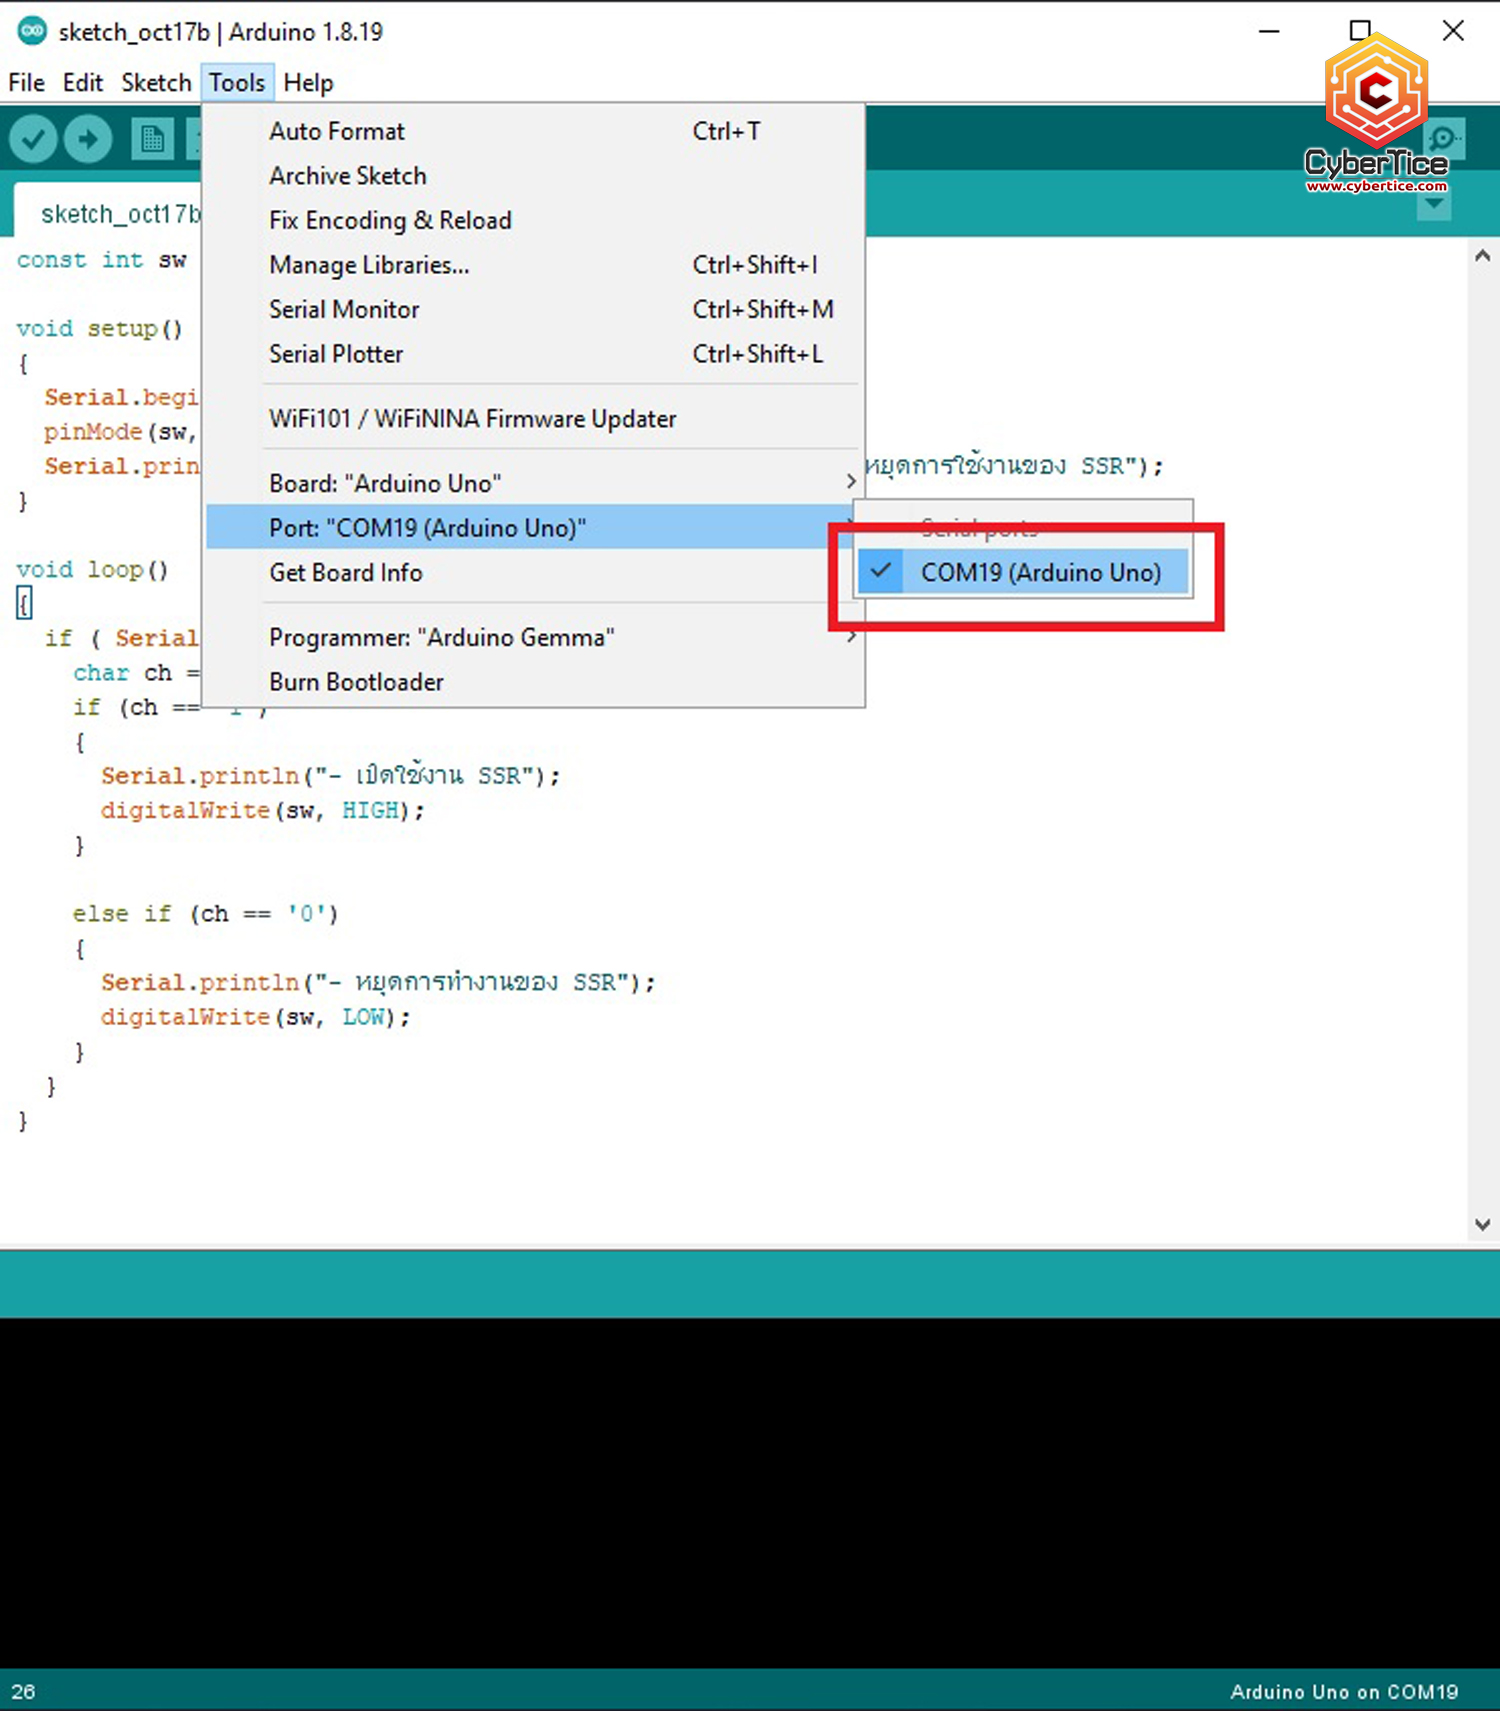This screenshot has width=1500, height=1711.
Task: Click Get Board Info
Action: click(535, 573)
